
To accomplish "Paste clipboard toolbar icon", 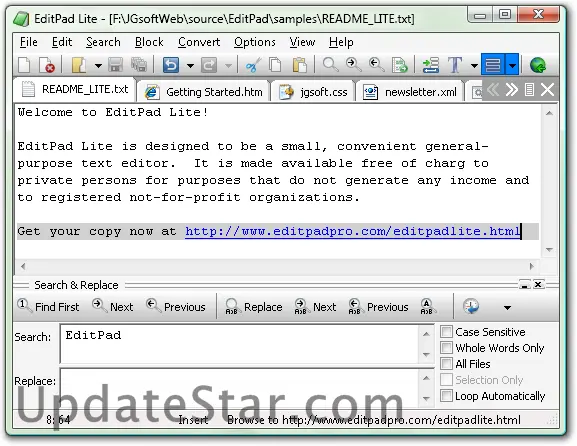I will (x=300, y=66).
